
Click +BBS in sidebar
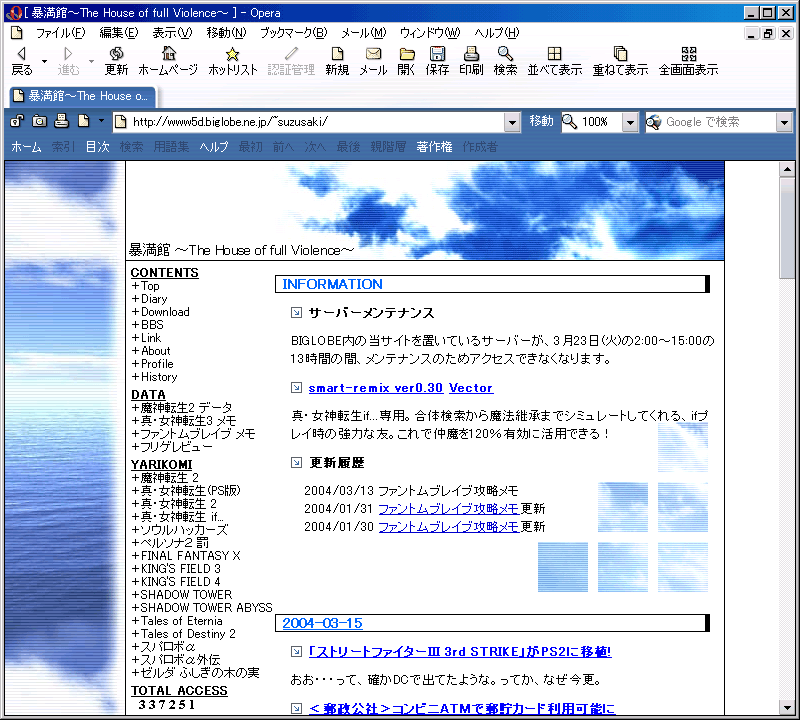coord(147,325)
